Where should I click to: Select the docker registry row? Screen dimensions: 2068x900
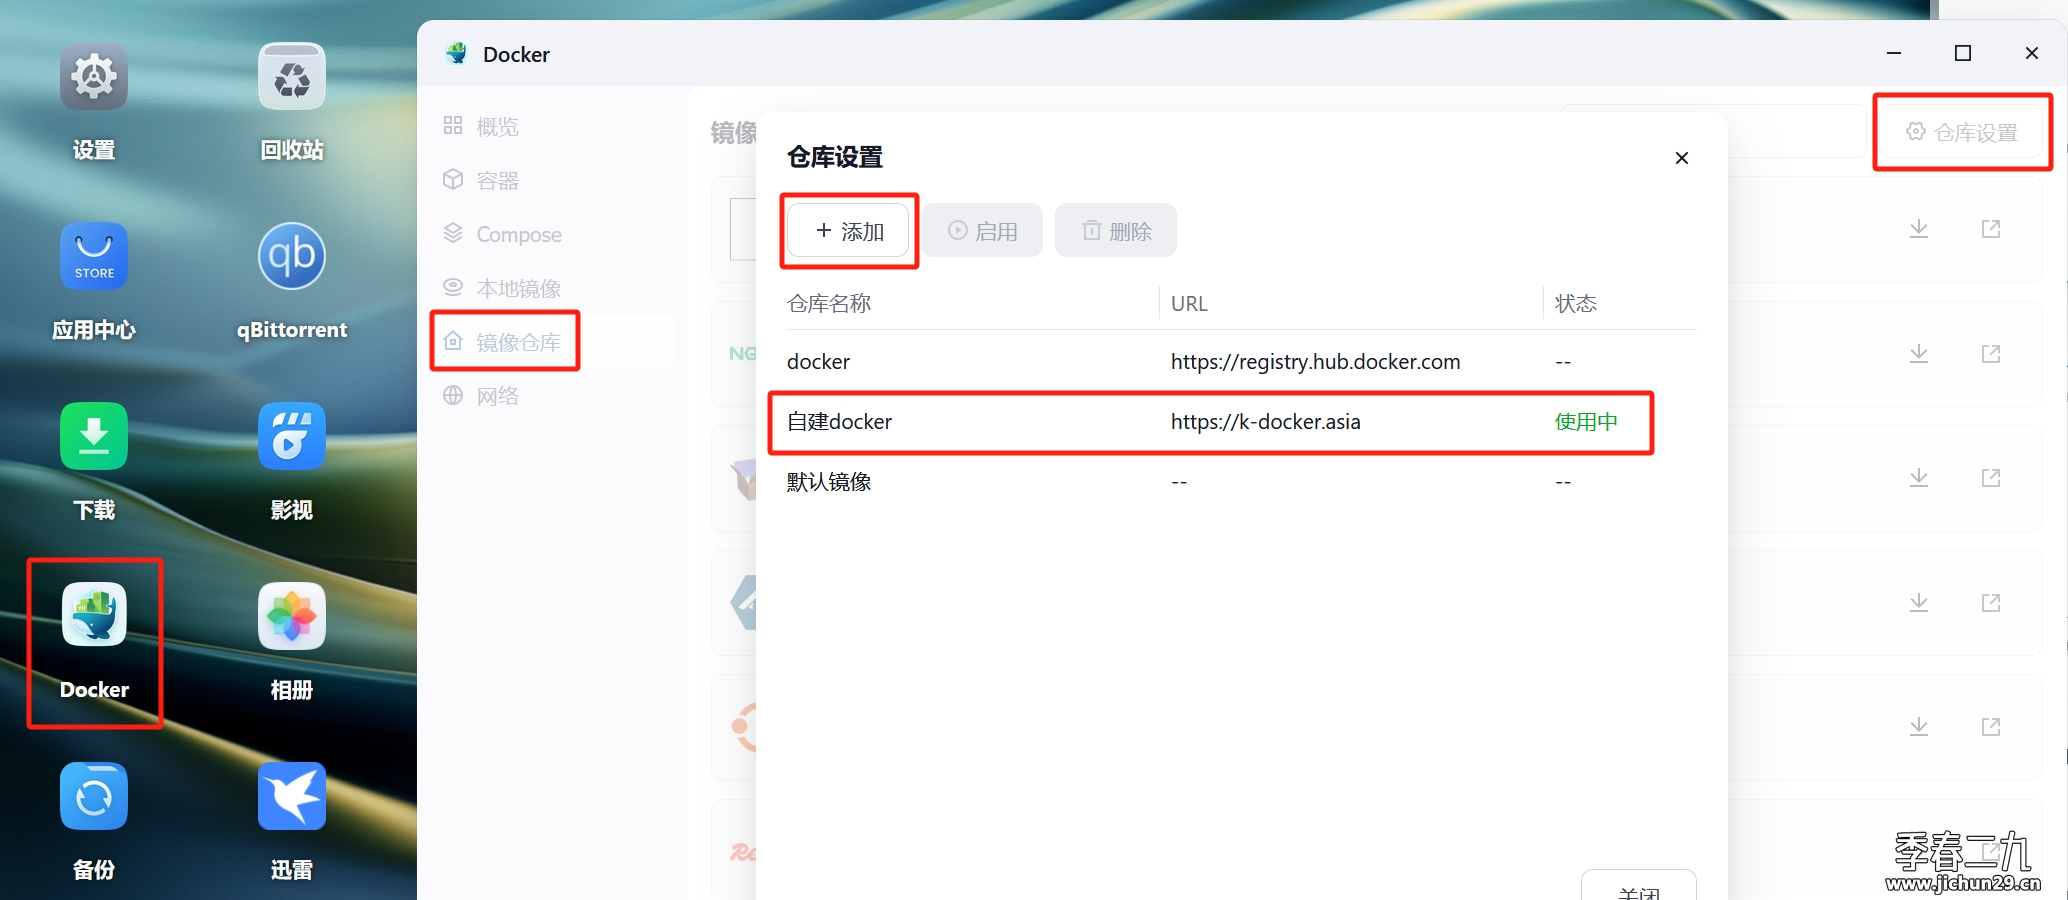(1241, 362)
